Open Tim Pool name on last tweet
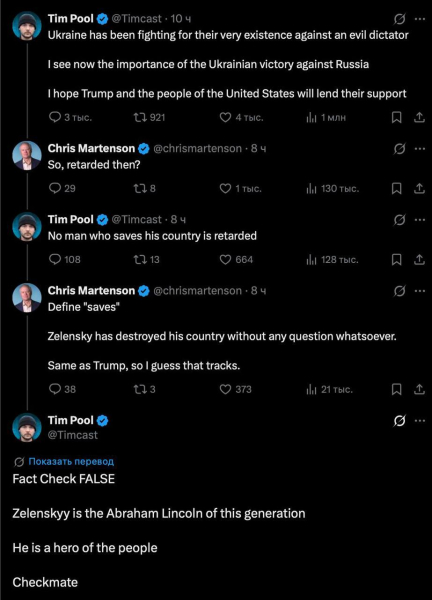This screenshot has height=600, width=432. click(x=70, y=420)
